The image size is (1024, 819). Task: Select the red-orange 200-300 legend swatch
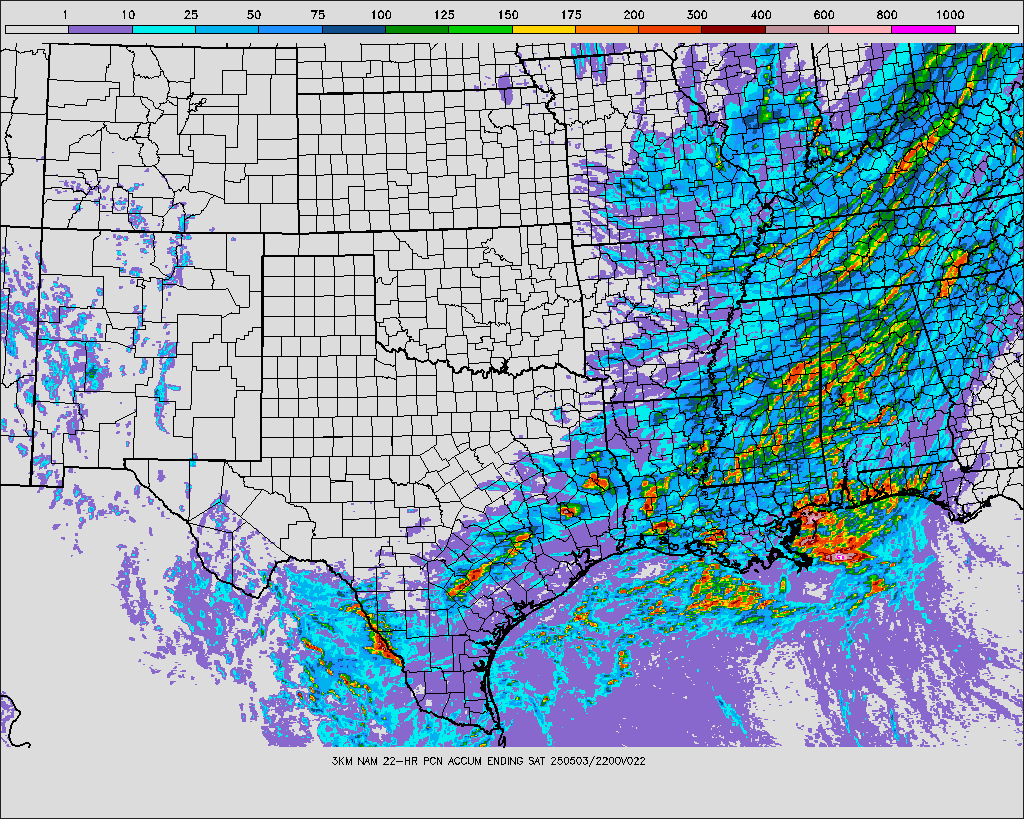(x=671, y=29)
